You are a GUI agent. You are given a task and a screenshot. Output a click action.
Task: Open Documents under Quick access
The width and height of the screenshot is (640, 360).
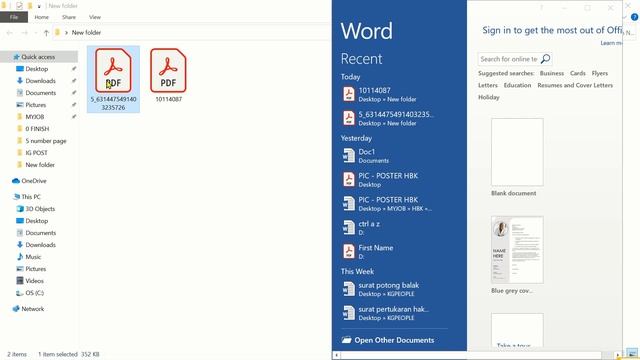(x=40, y=93)
